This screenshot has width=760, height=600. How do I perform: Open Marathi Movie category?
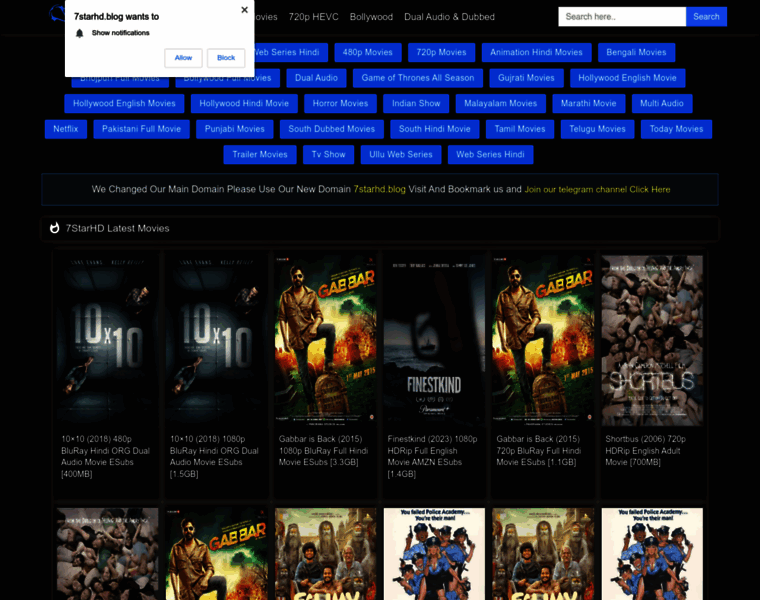589,104
